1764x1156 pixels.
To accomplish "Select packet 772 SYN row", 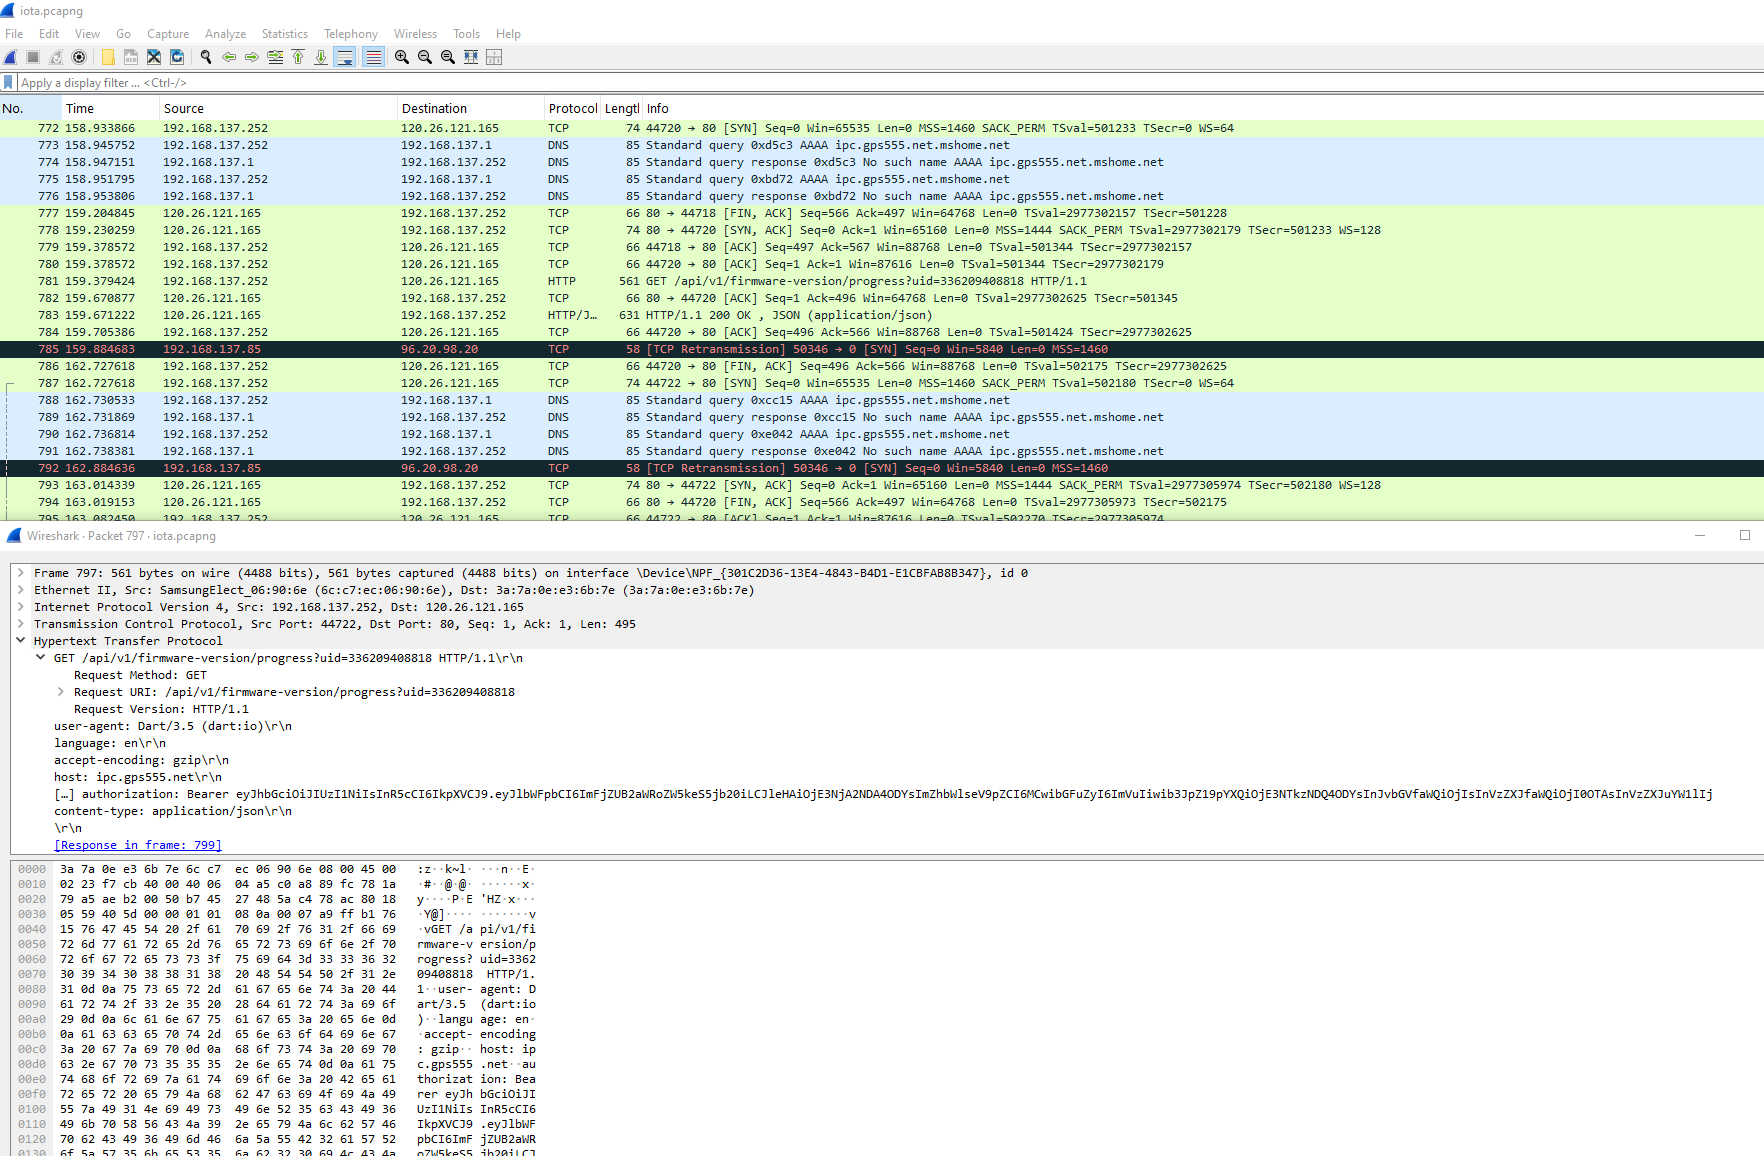I will point(882,128).
